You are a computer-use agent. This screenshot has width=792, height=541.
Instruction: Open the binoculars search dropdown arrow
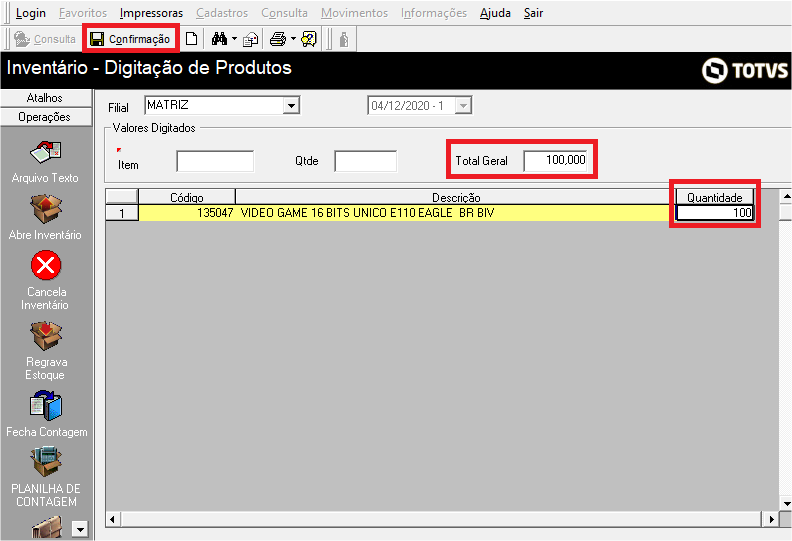[x=234, y=39]
